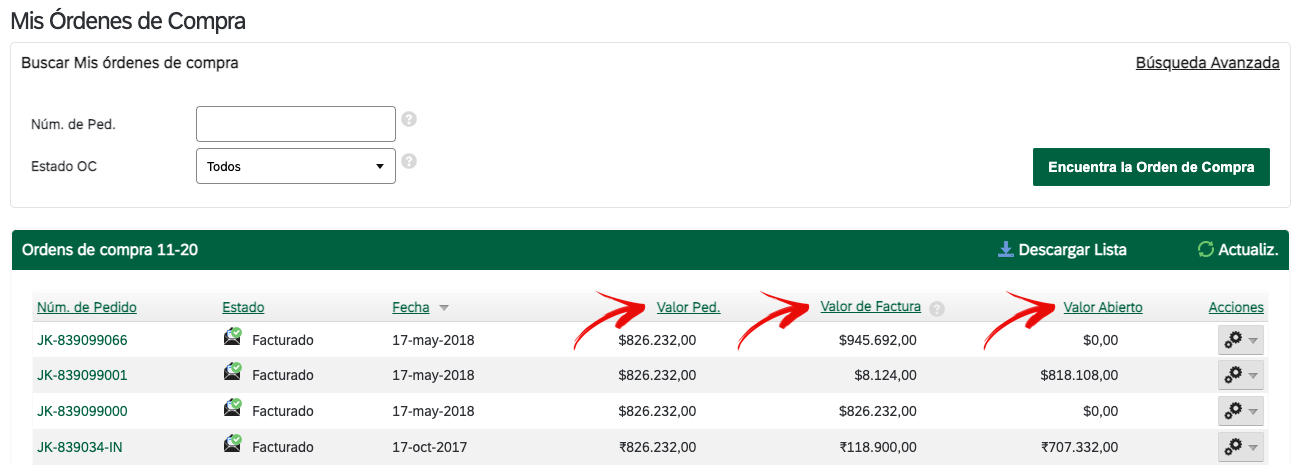Expand the Estado OC Todos dropdown

296,166
